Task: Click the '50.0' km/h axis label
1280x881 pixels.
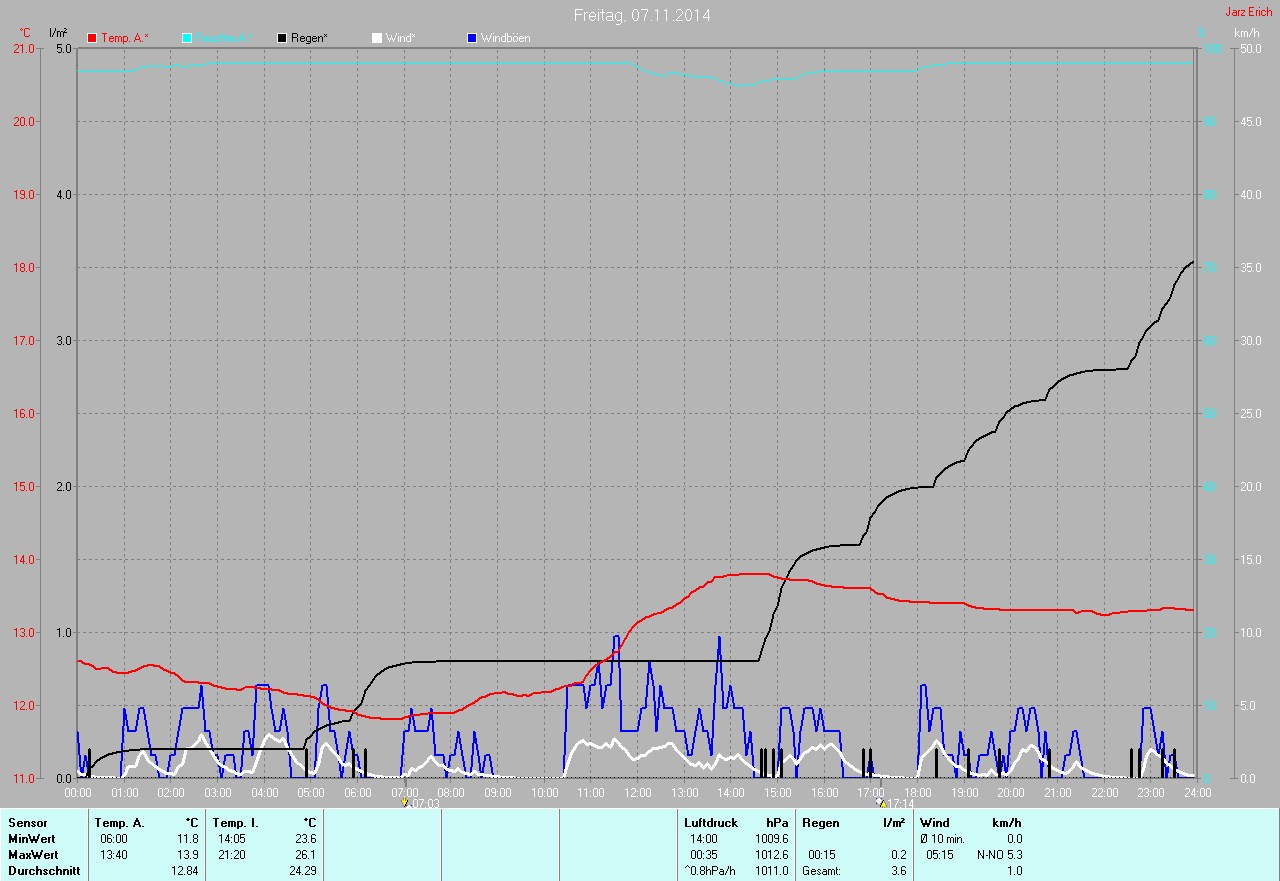Action: tap(1250, 49)
